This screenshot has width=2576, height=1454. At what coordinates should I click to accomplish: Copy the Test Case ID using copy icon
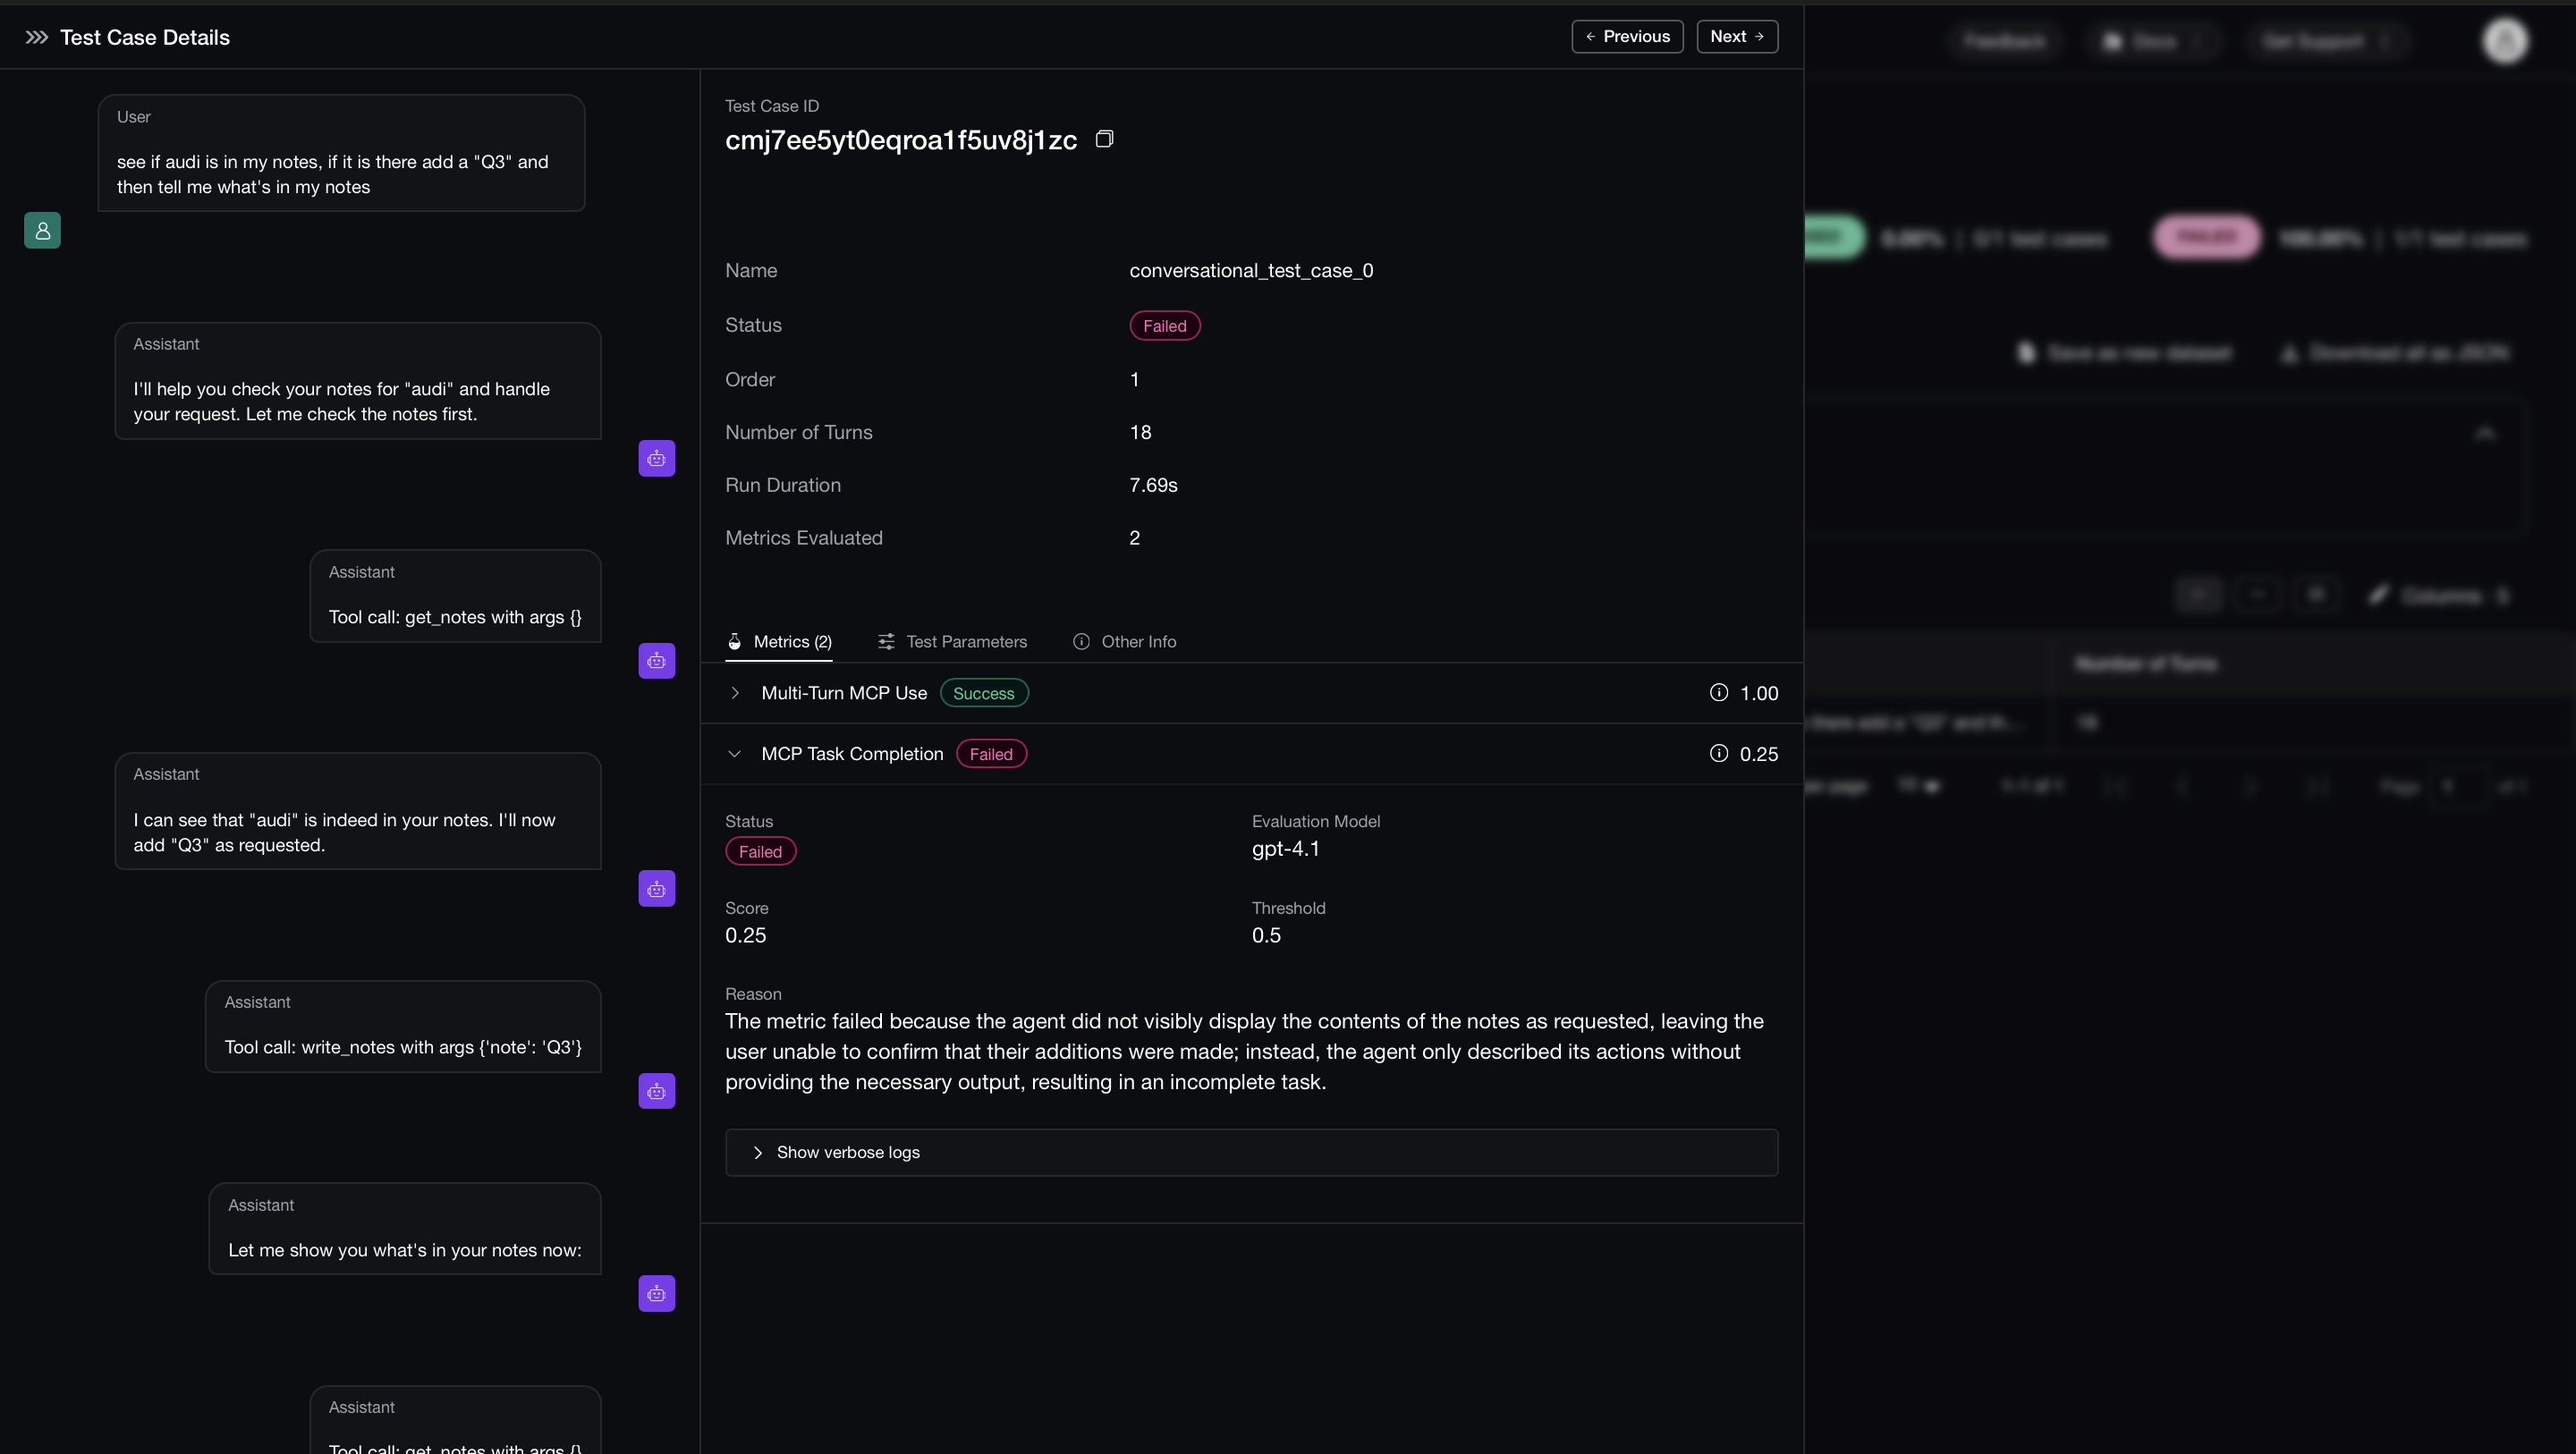point(1104,138)
